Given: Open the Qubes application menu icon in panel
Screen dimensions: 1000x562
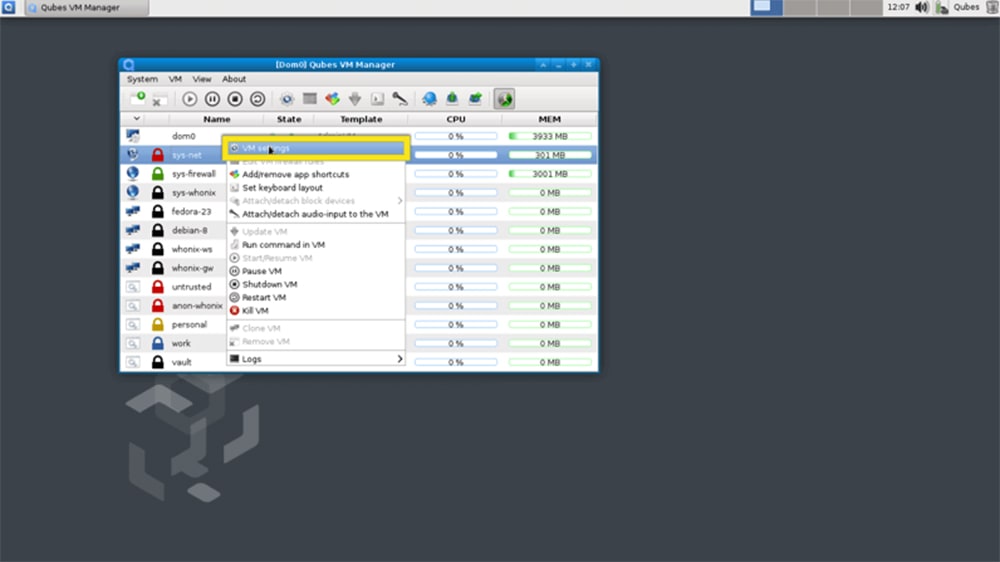Looking at the screenshot, I should tap(8, 8).
